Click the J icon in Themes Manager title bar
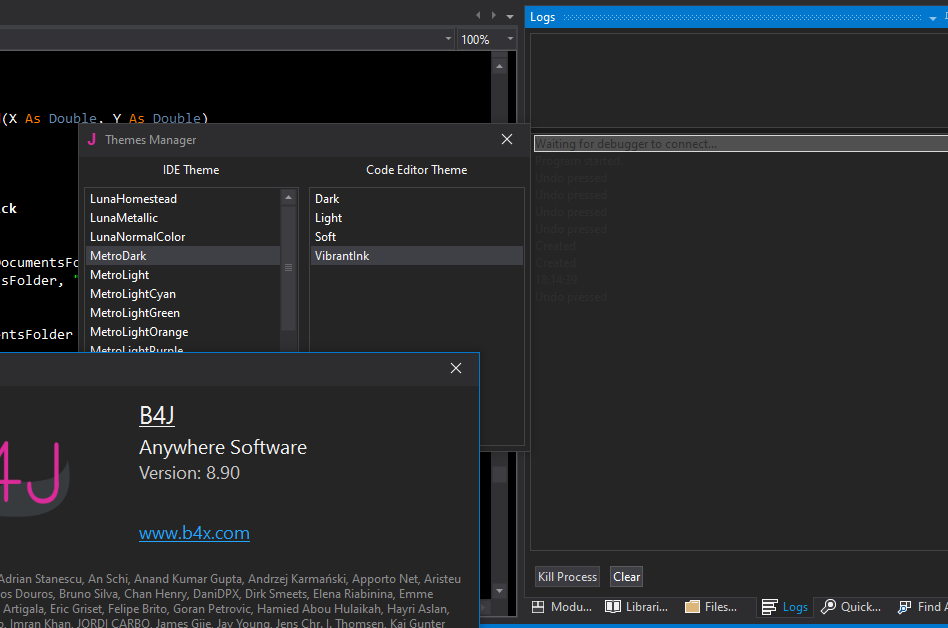The image size is (948, 628). coord(91,140)
